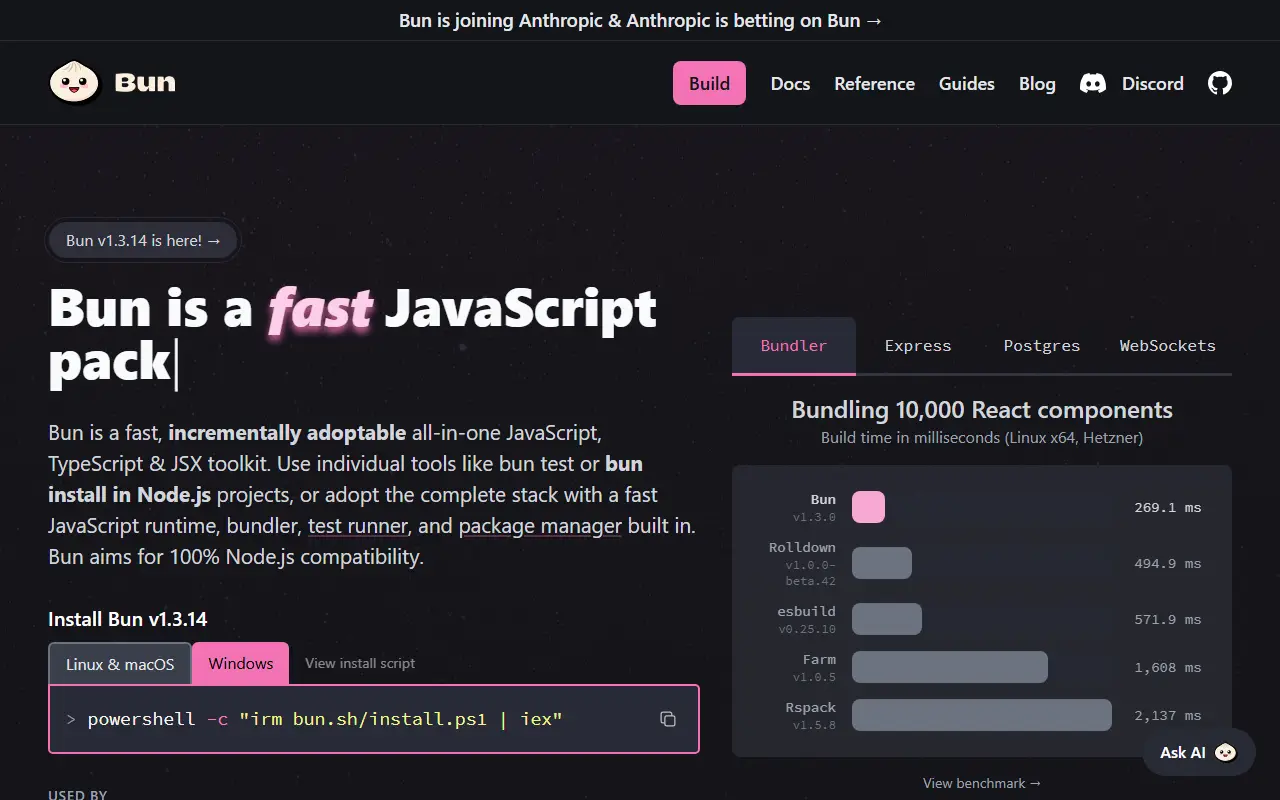Switch to the WebSockets benchmark tab
The image size is (1280, 800).
point(1168,346)
